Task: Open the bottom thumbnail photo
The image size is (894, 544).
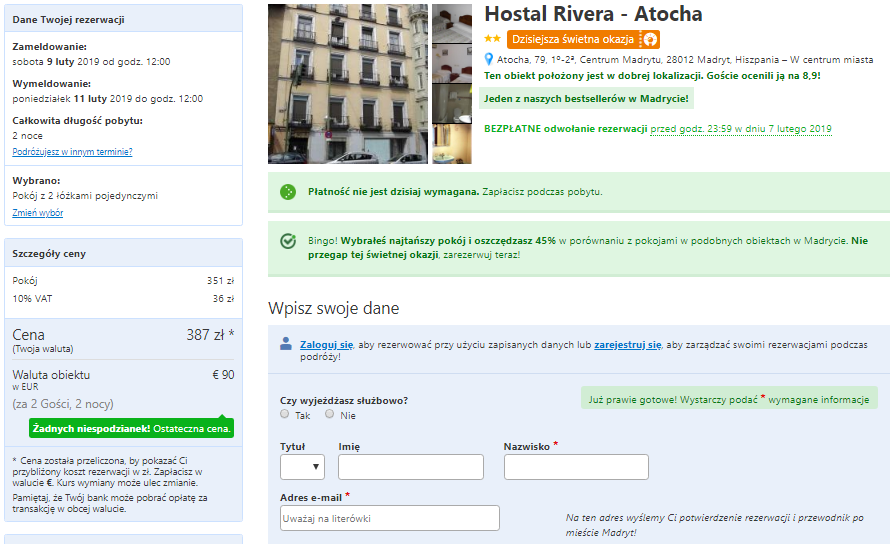Action: point(452,144)
